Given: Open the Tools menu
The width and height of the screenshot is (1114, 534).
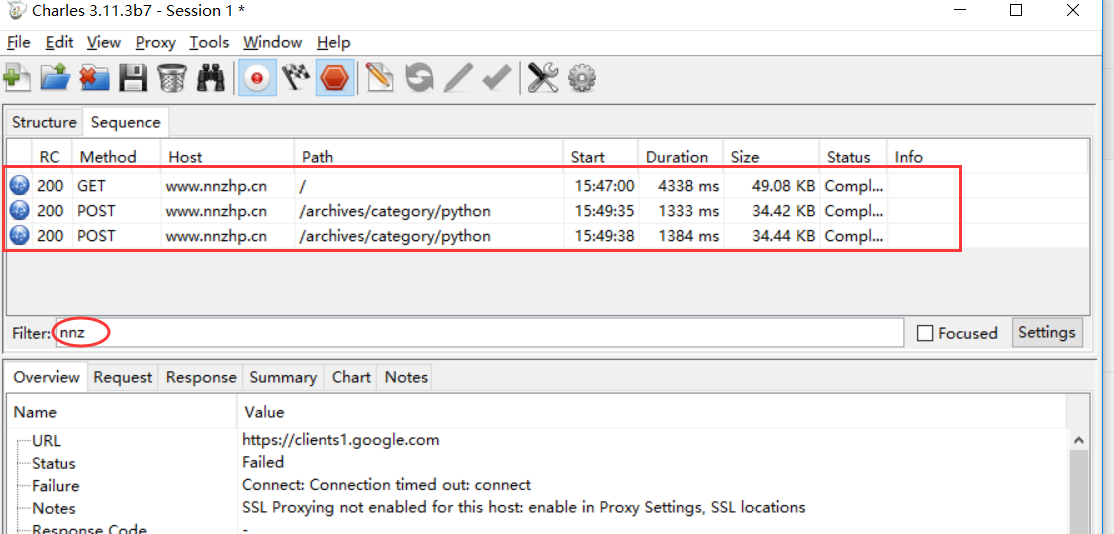Looking at the screenshot, I should coord(210,43).
